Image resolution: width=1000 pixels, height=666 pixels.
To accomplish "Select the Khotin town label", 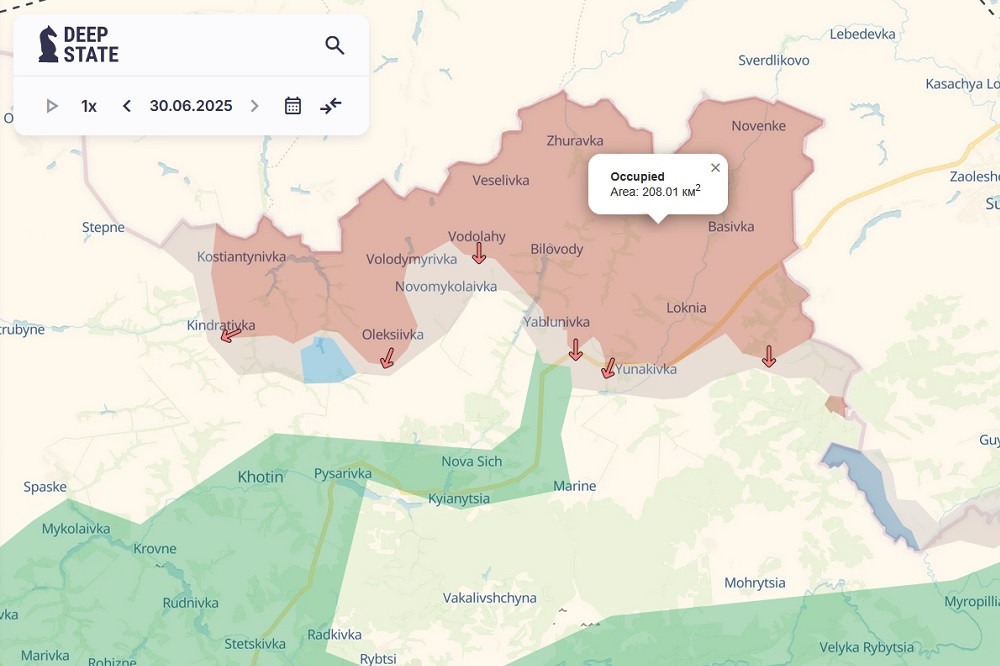I will (x=261, y=477).
